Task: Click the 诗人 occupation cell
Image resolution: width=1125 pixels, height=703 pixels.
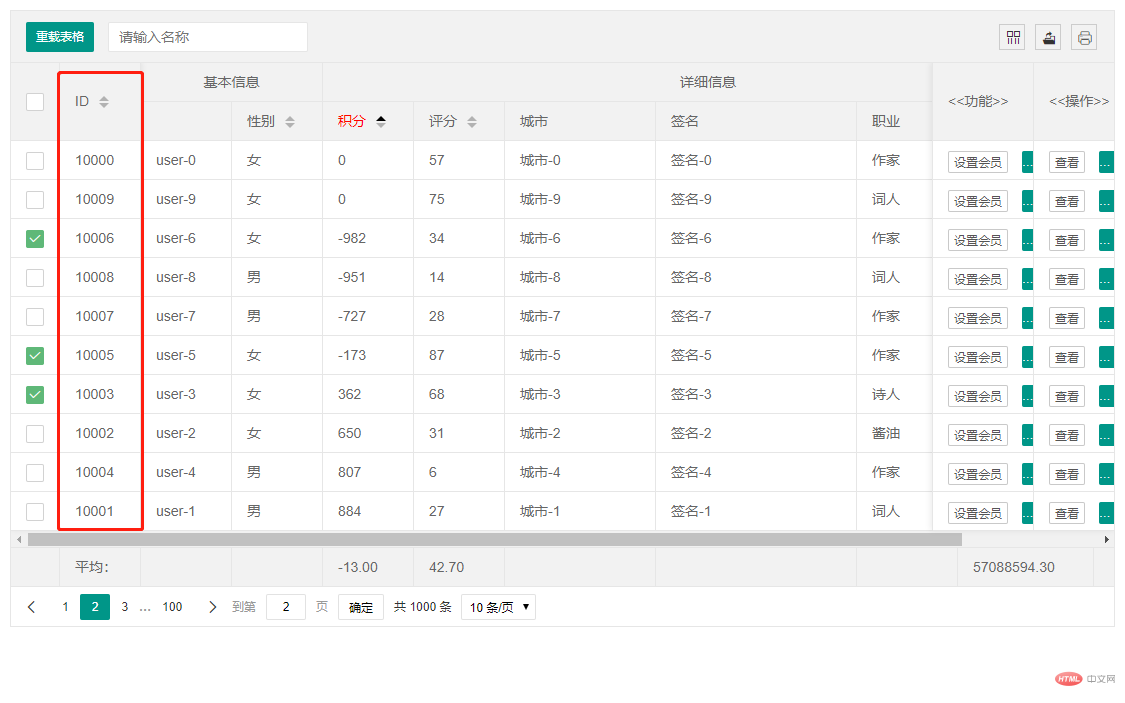Action: pyautogui.click(x=886, y=395)
